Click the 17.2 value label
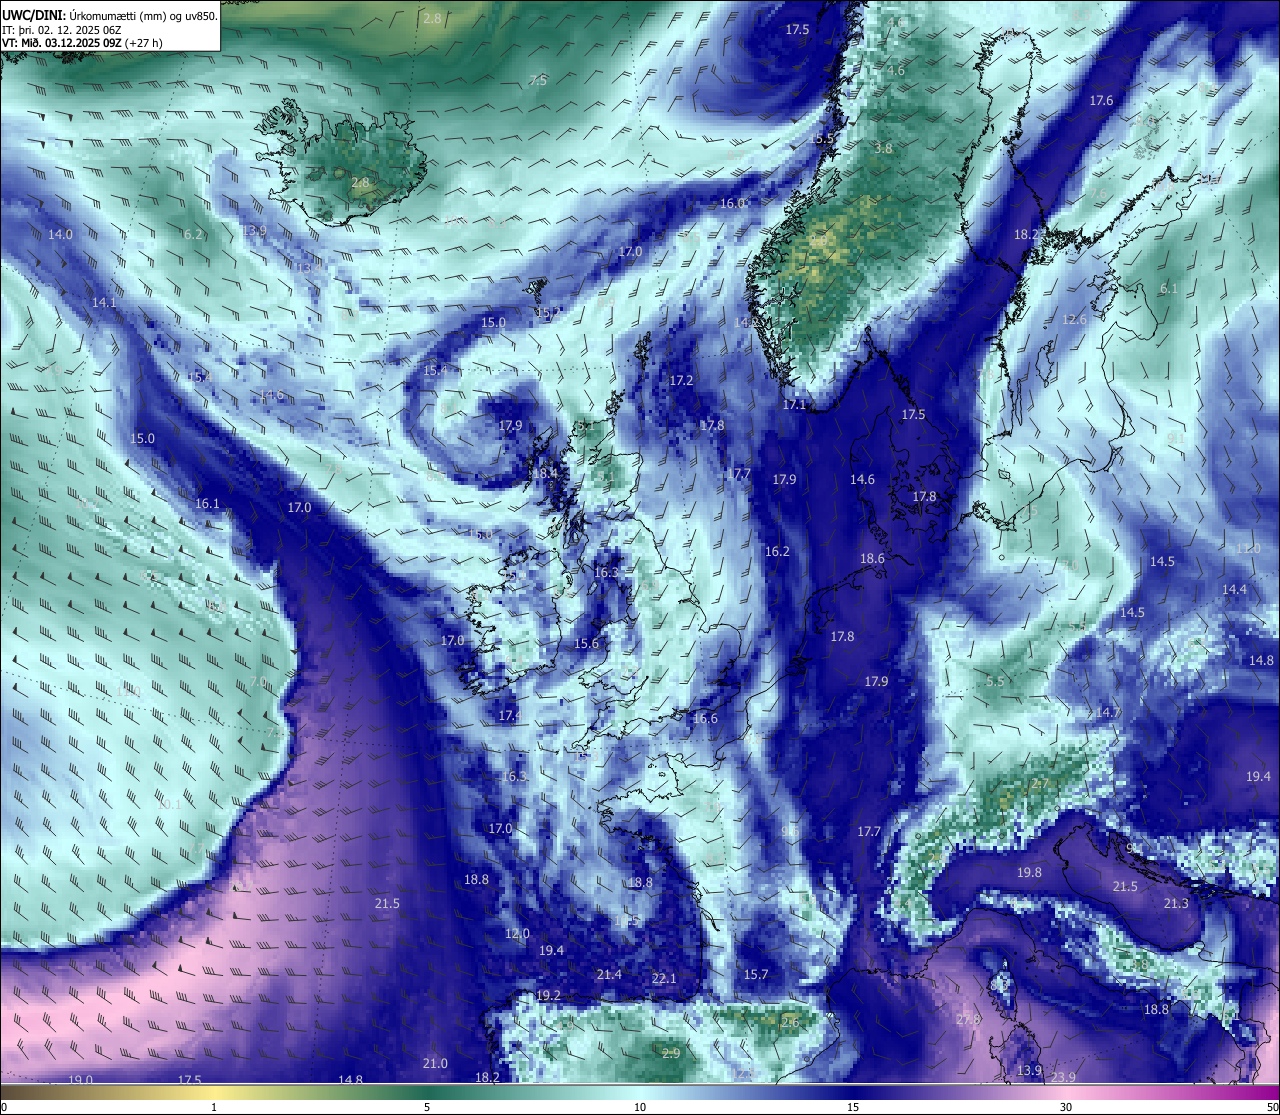This screenshot has height=1115, width=1280. [x=681, y=381]
